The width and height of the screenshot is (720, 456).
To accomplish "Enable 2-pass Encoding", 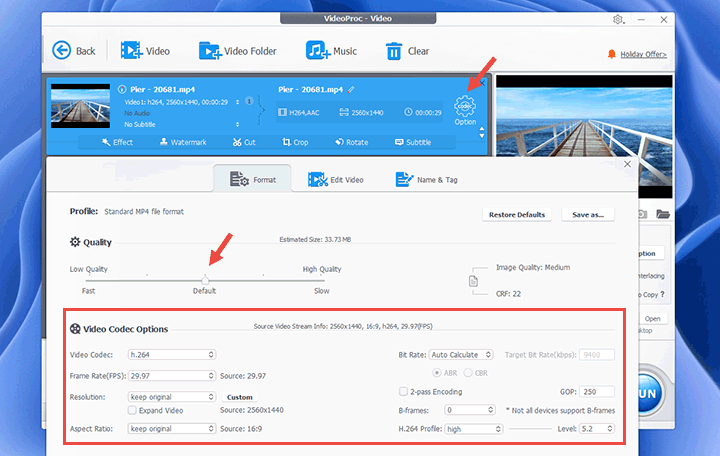I will (x=403, y=391).
